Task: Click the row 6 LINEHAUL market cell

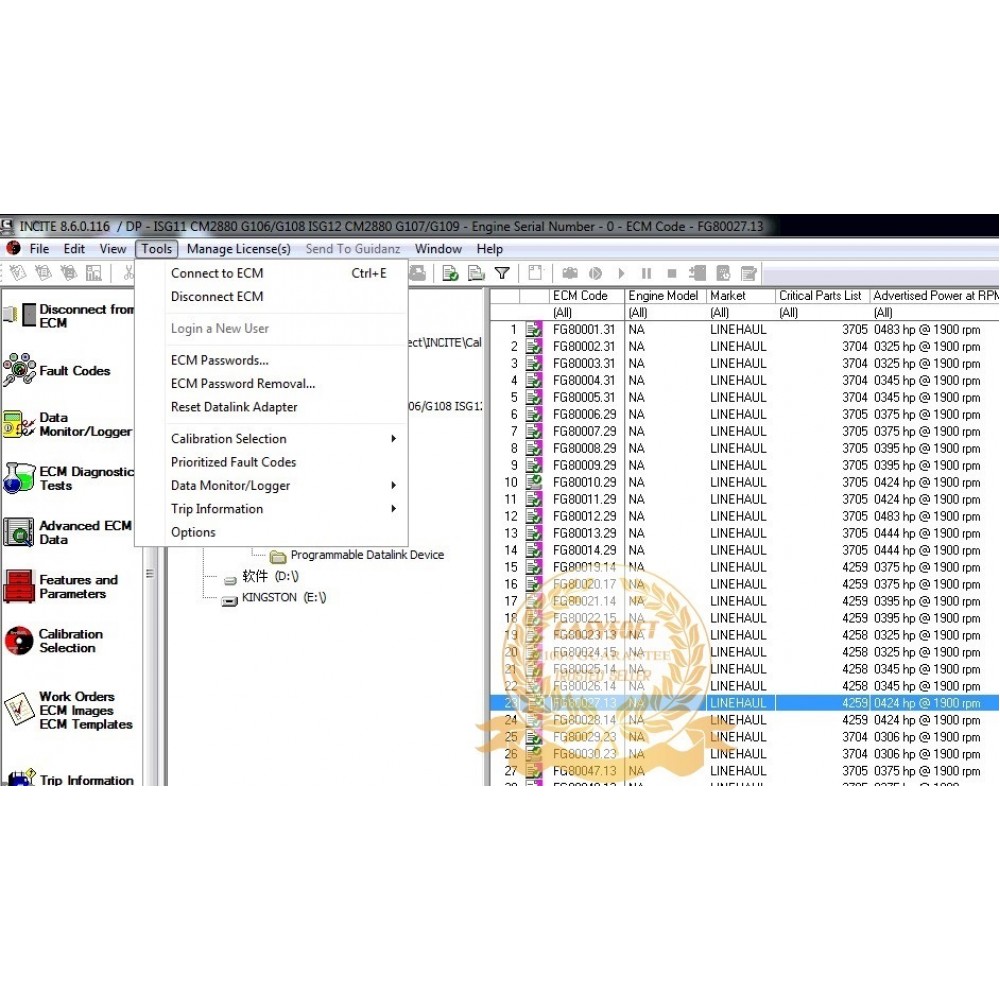Action: tap(738, 415)
